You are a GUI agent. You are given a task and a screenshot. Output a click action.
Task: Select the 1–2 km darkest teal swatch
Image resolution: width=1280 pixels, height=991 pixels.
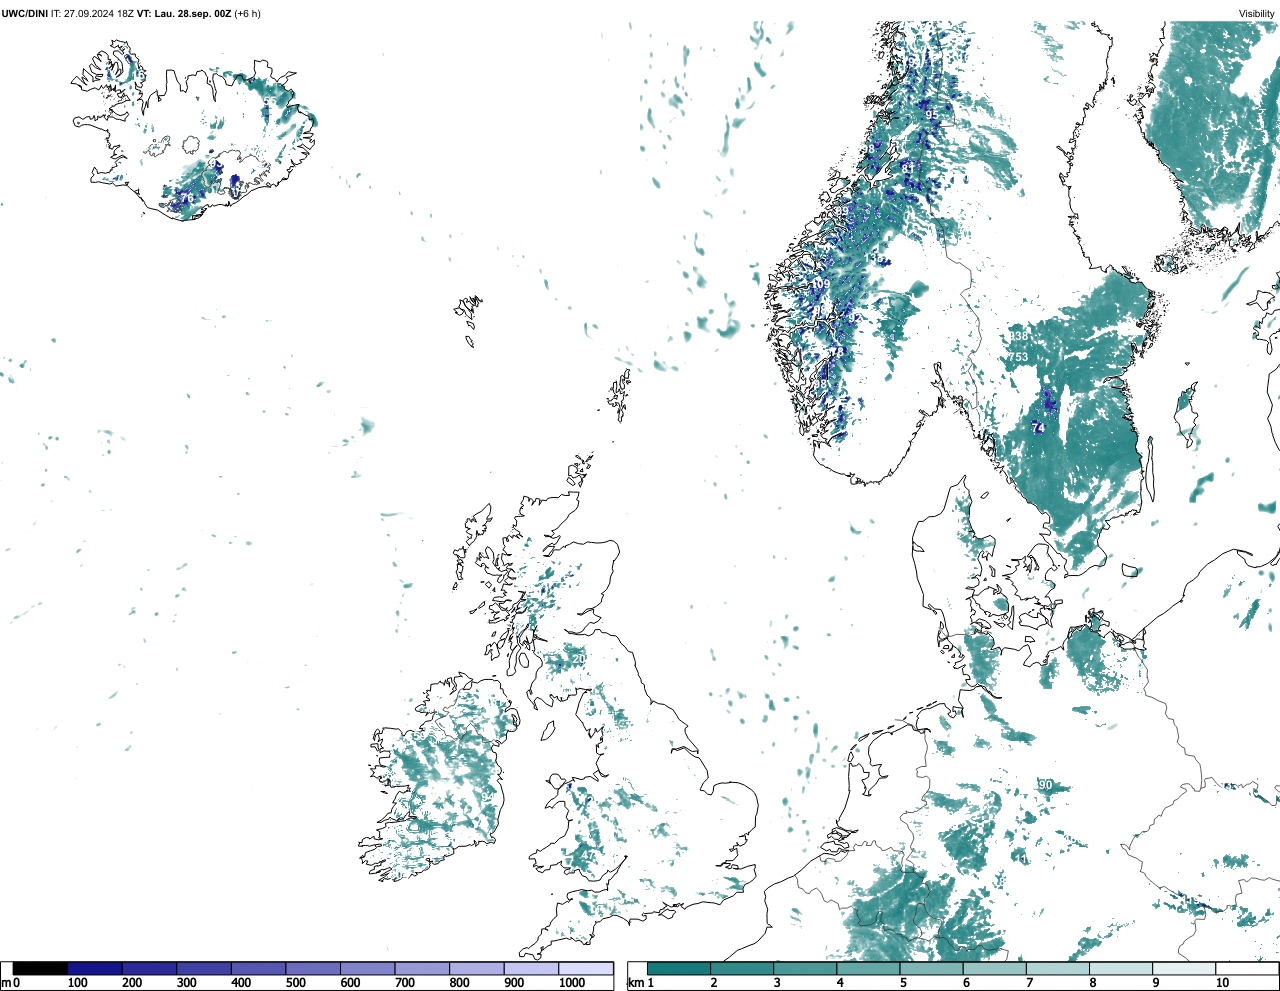pyautogui.click(x=679, y=968)
